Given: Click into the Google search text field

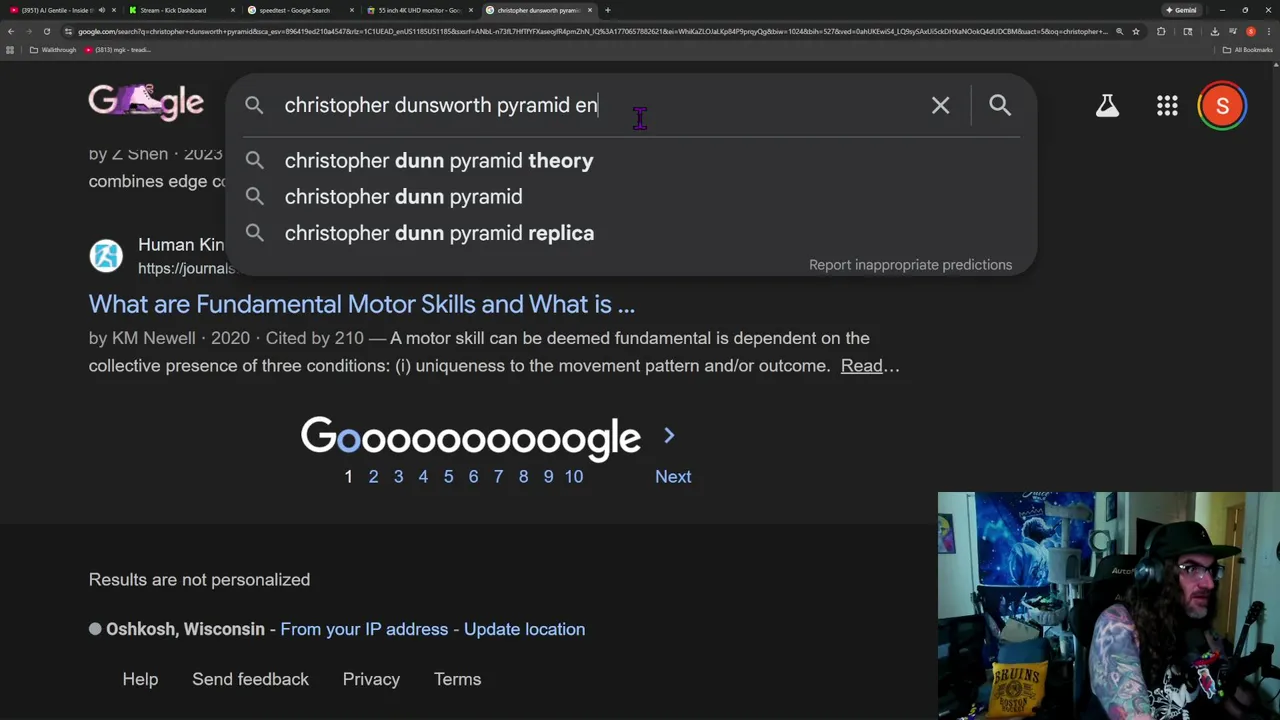Looking at the screenshot, I should click(x=600, y=105).
